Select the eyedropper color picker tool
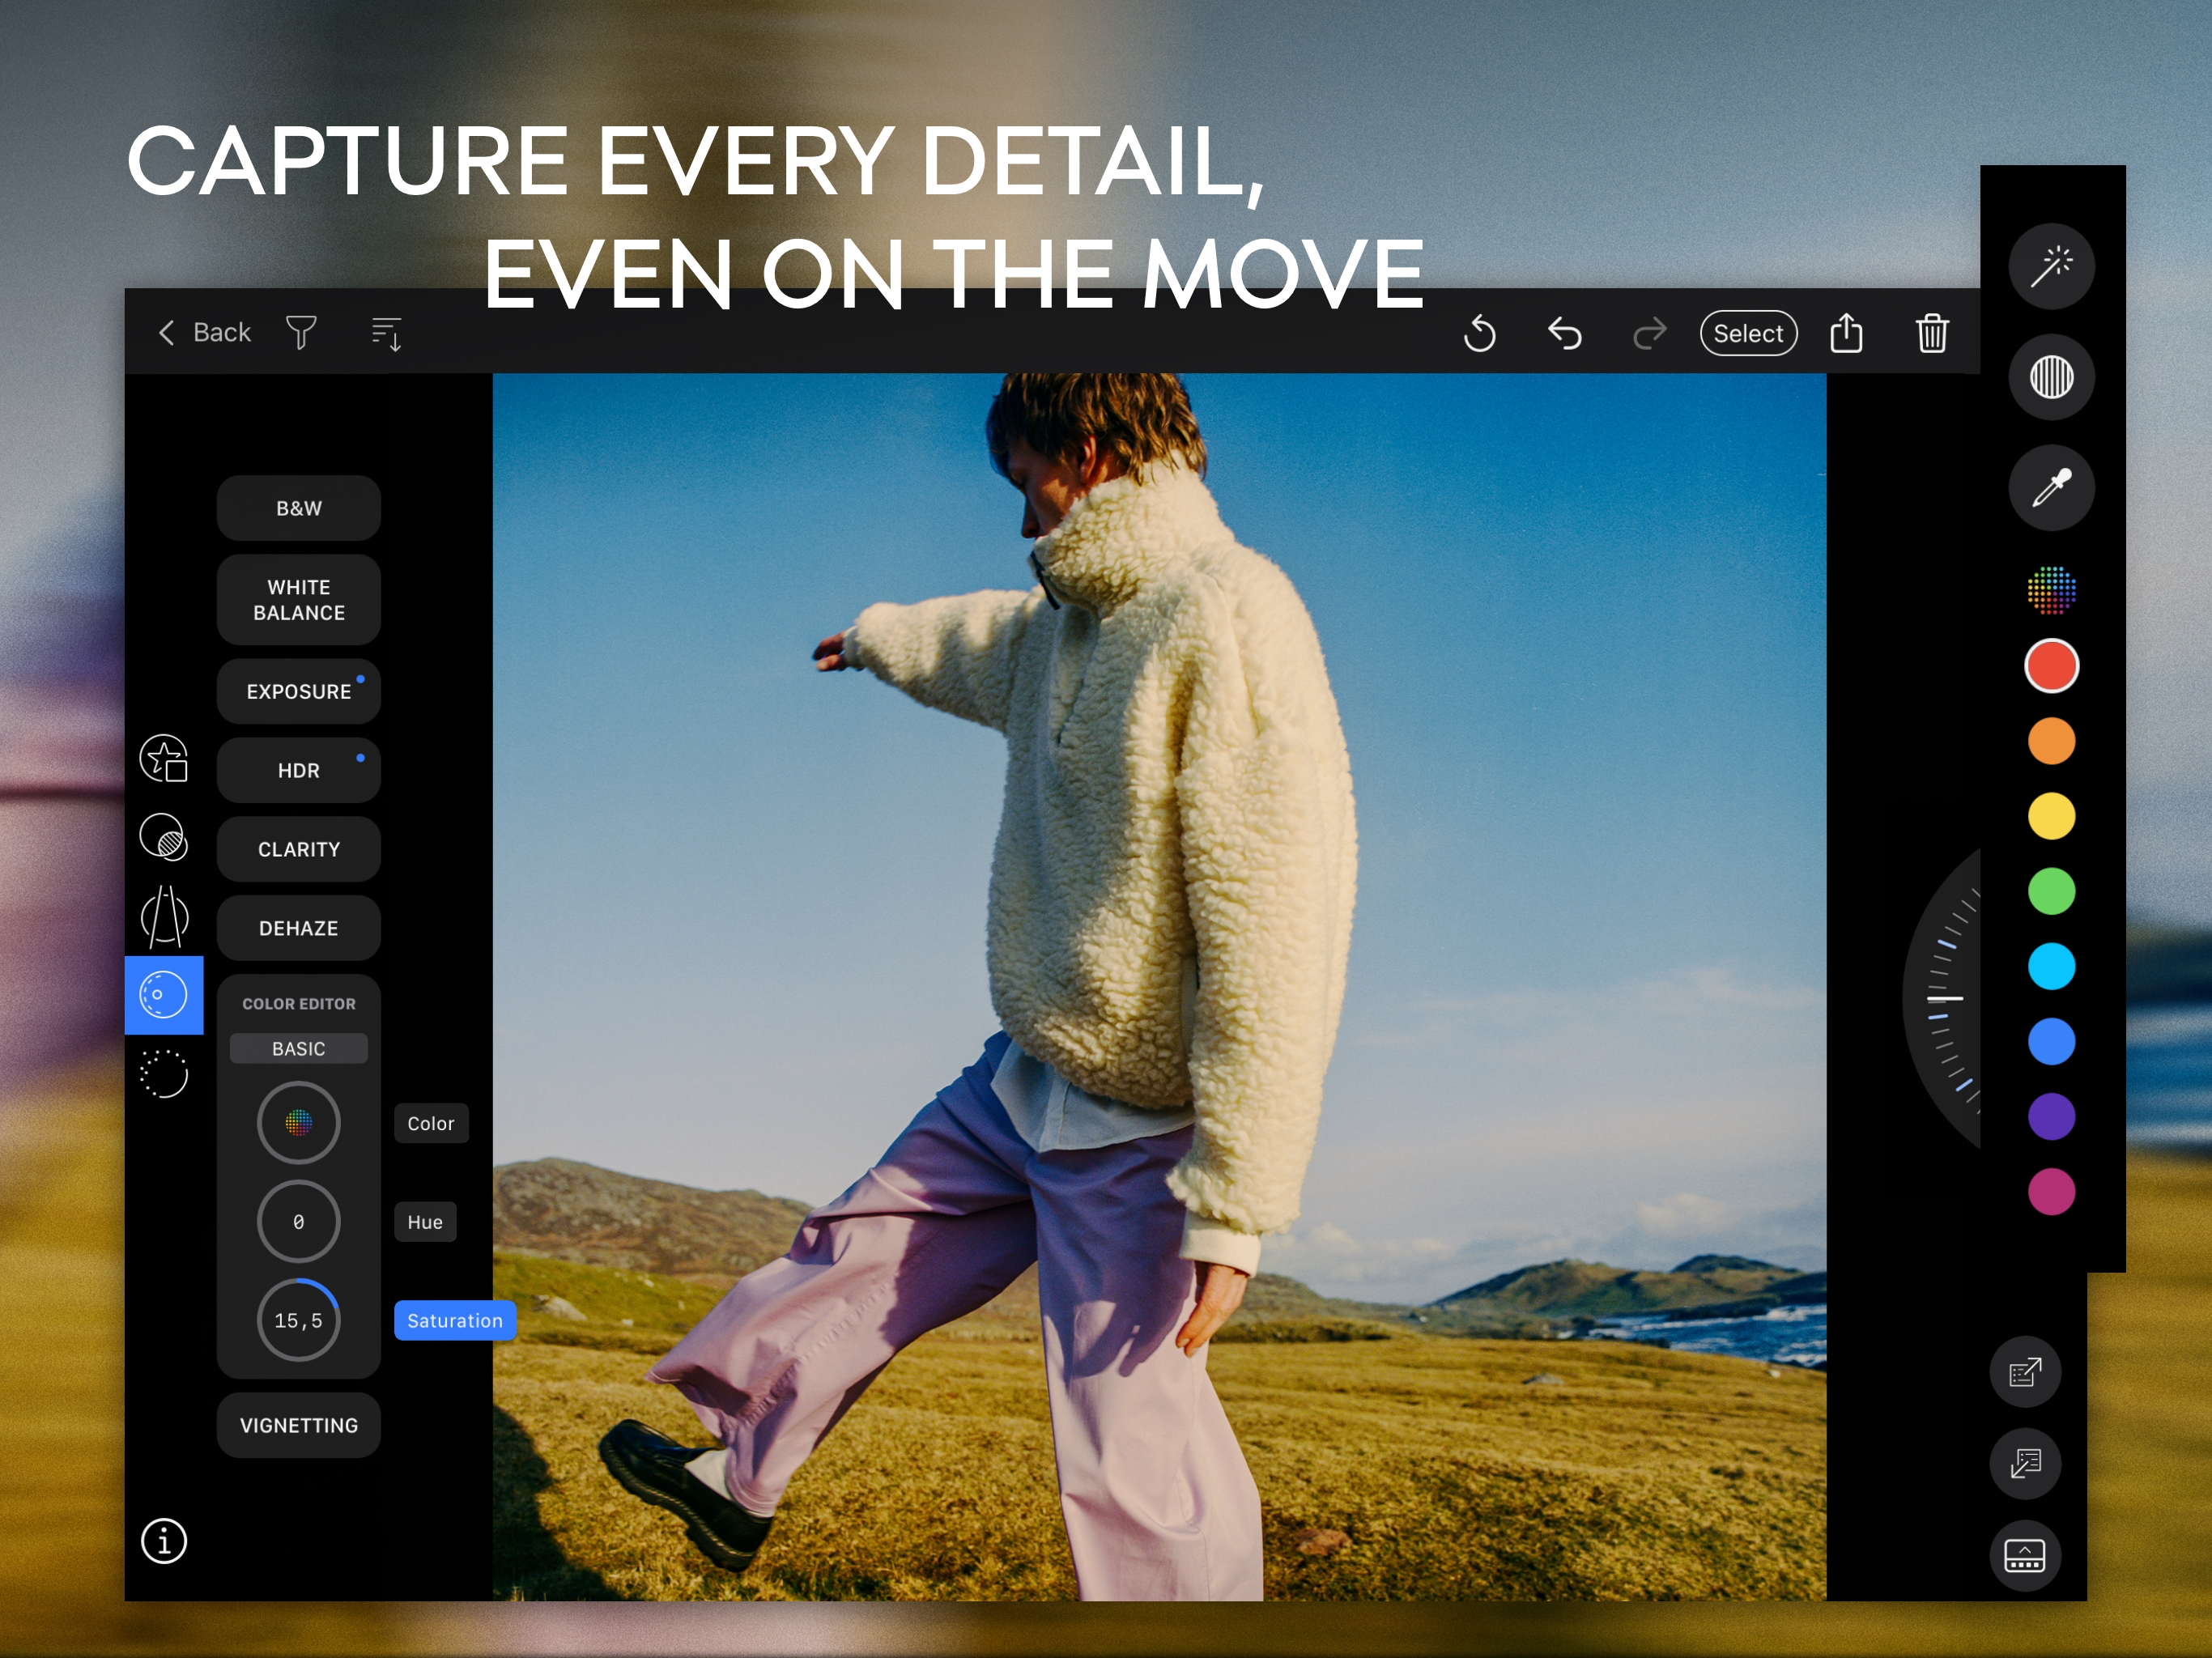 pos(2051,488)
